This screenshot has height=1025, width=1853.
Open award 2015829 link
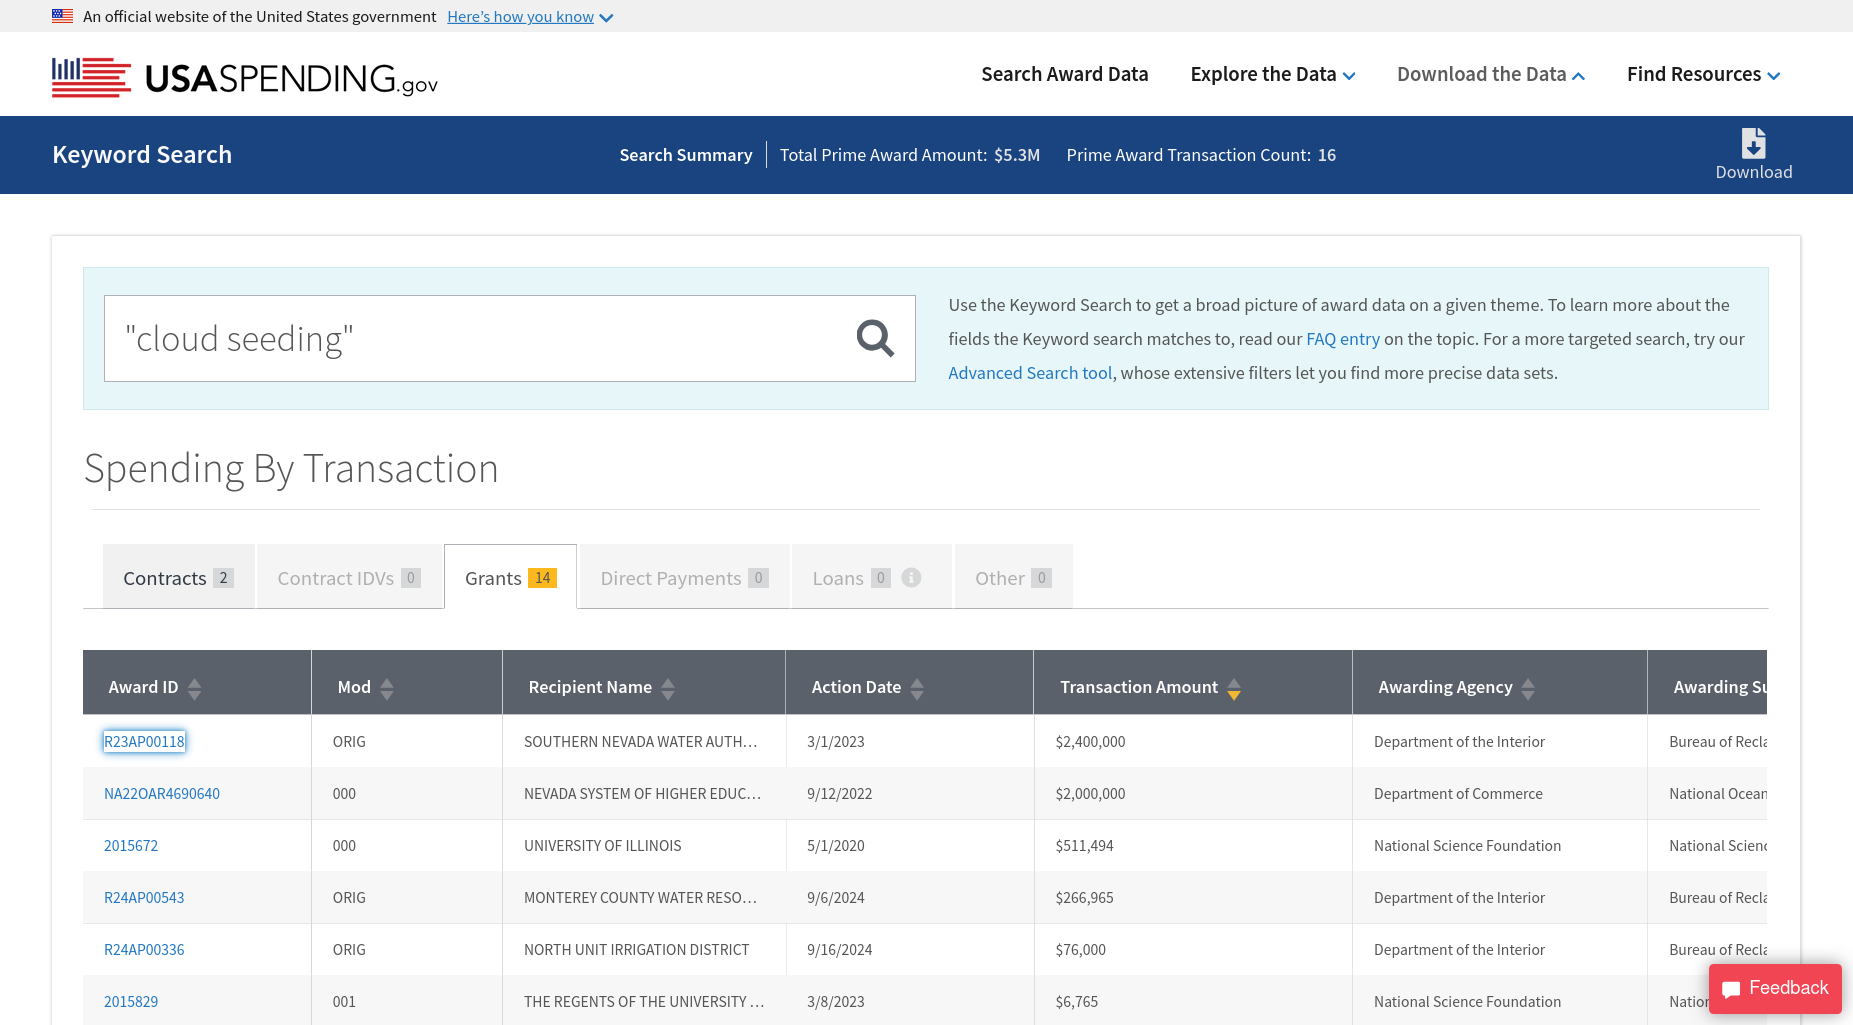131,1001
